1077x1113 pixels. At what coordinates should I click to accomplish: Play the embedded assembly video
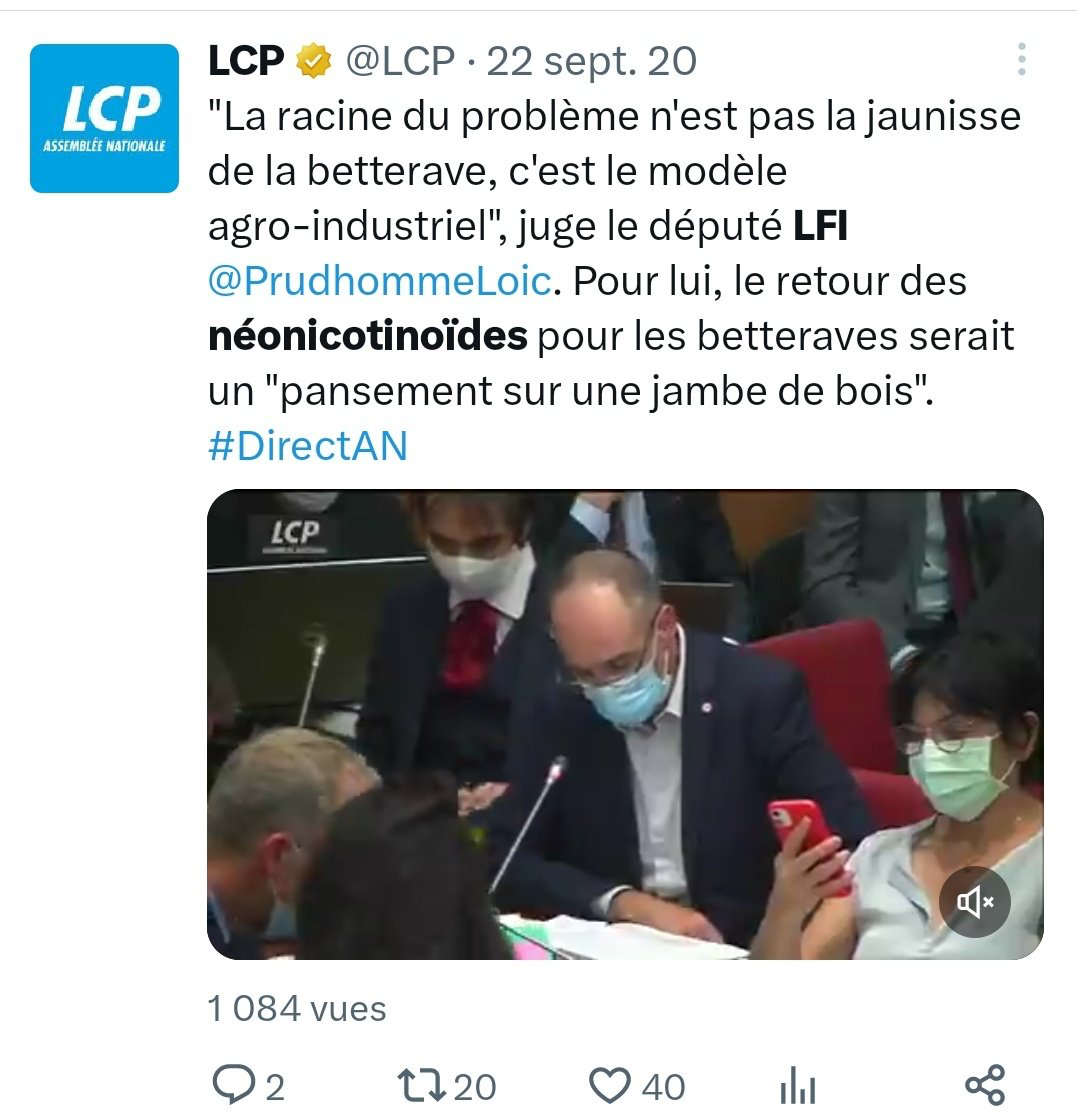click(x=625, y=724)
